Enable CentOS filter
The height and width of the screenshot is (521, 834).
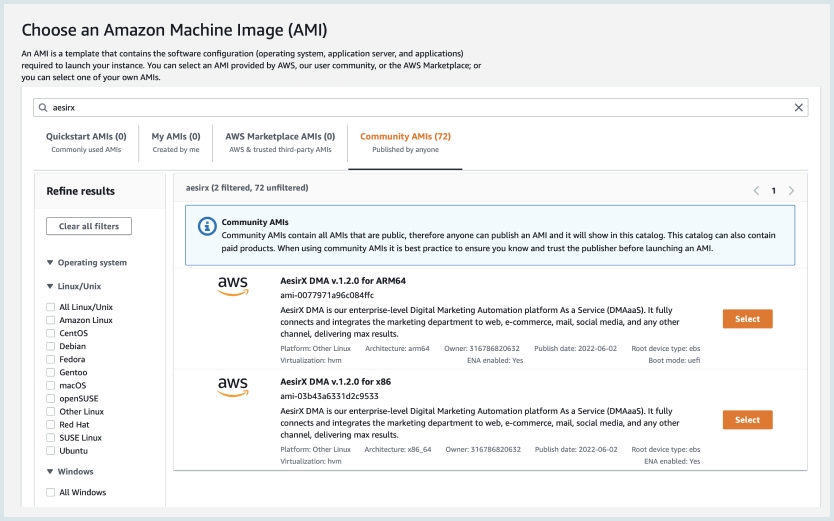tap(51, 333)
